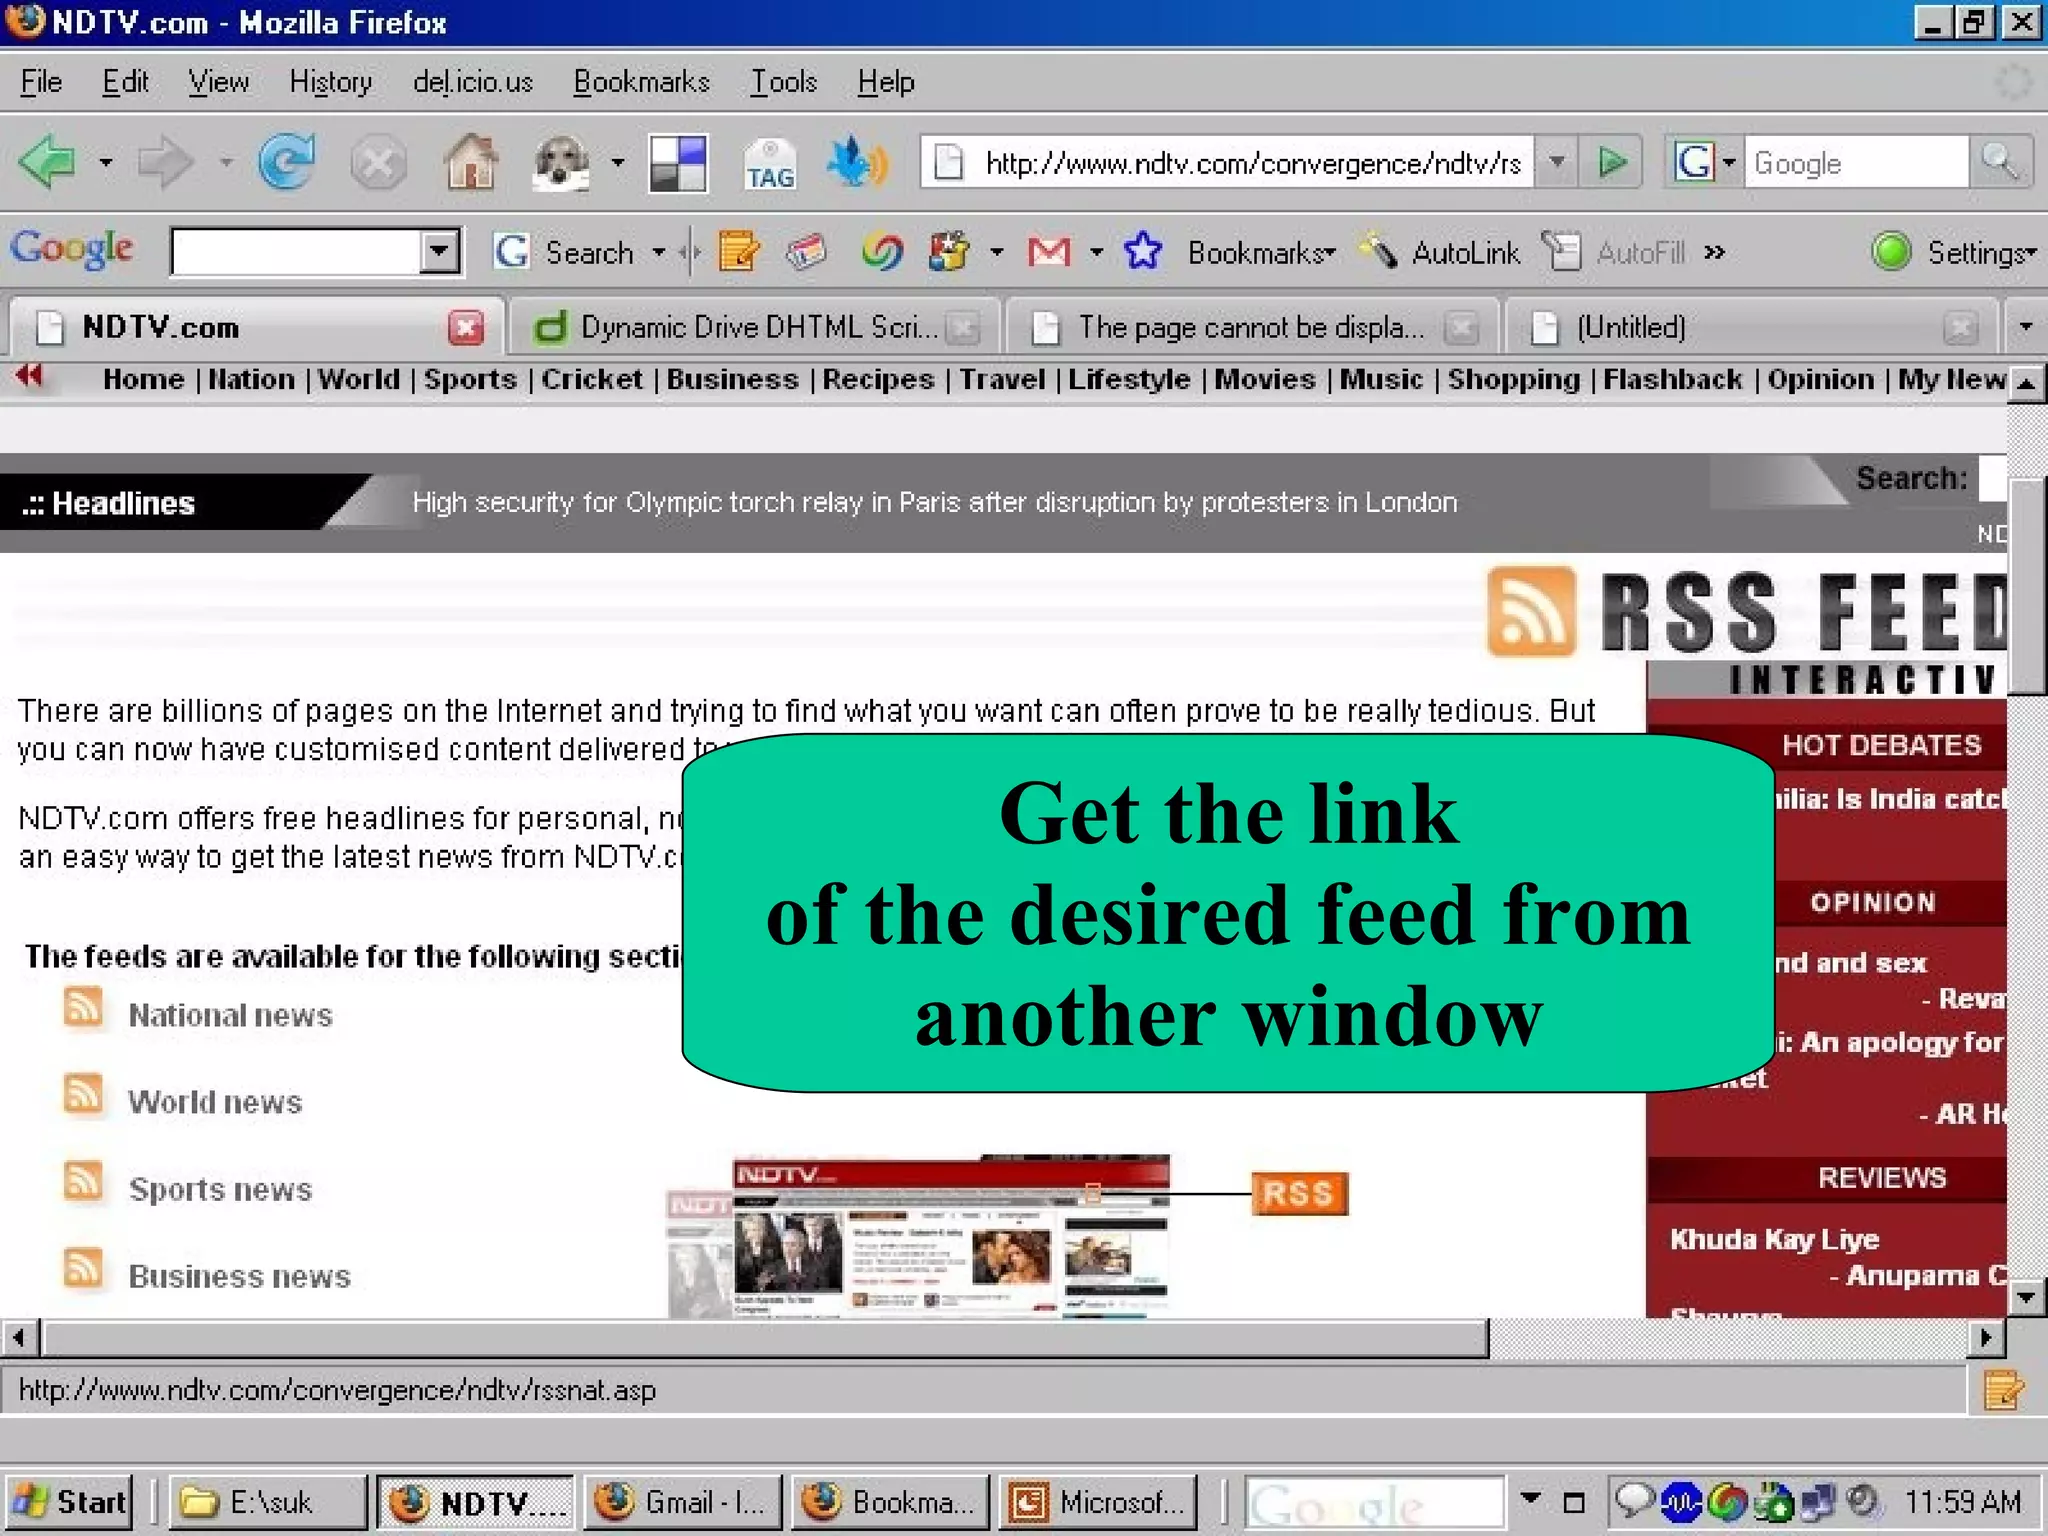Click the vertical scrollbar thumb
The width and height of the screenshot is (2048, 1536).
(x=2027, y=586)
